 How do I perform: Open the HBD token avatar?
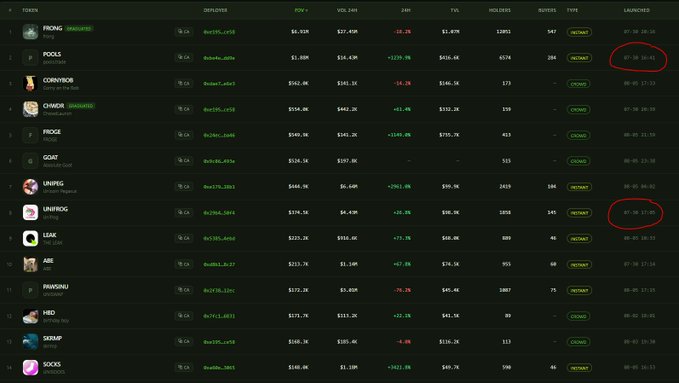point(30,316)
